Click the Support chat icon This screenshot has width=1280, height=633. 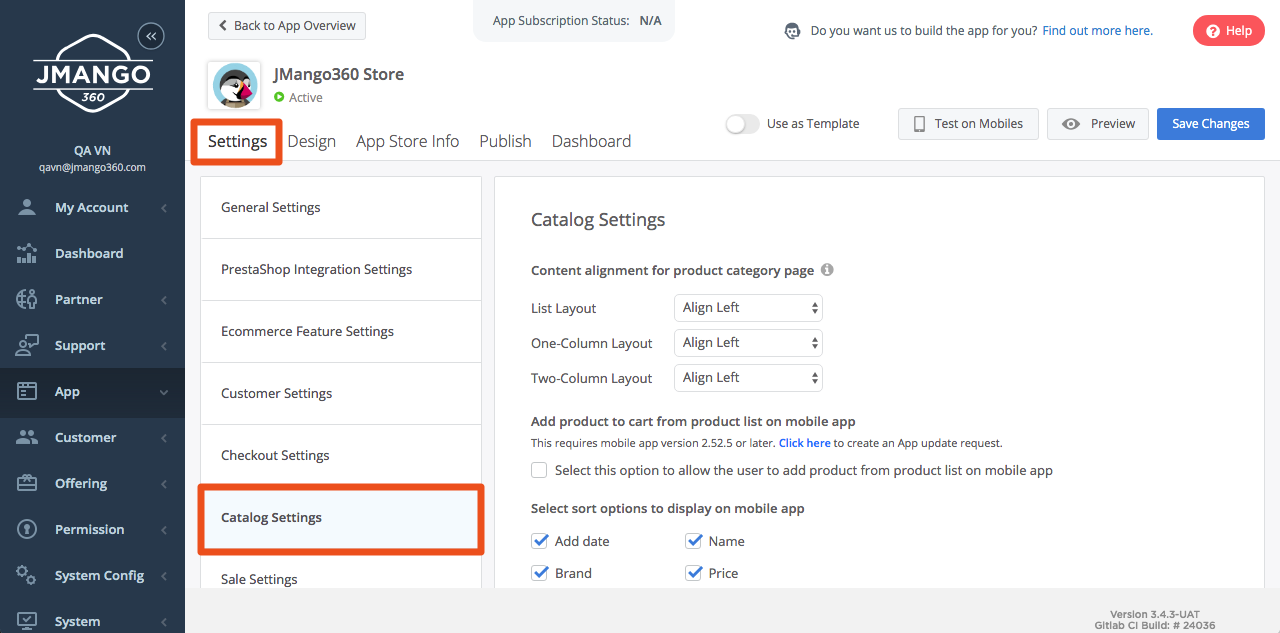tap(27, 345)
